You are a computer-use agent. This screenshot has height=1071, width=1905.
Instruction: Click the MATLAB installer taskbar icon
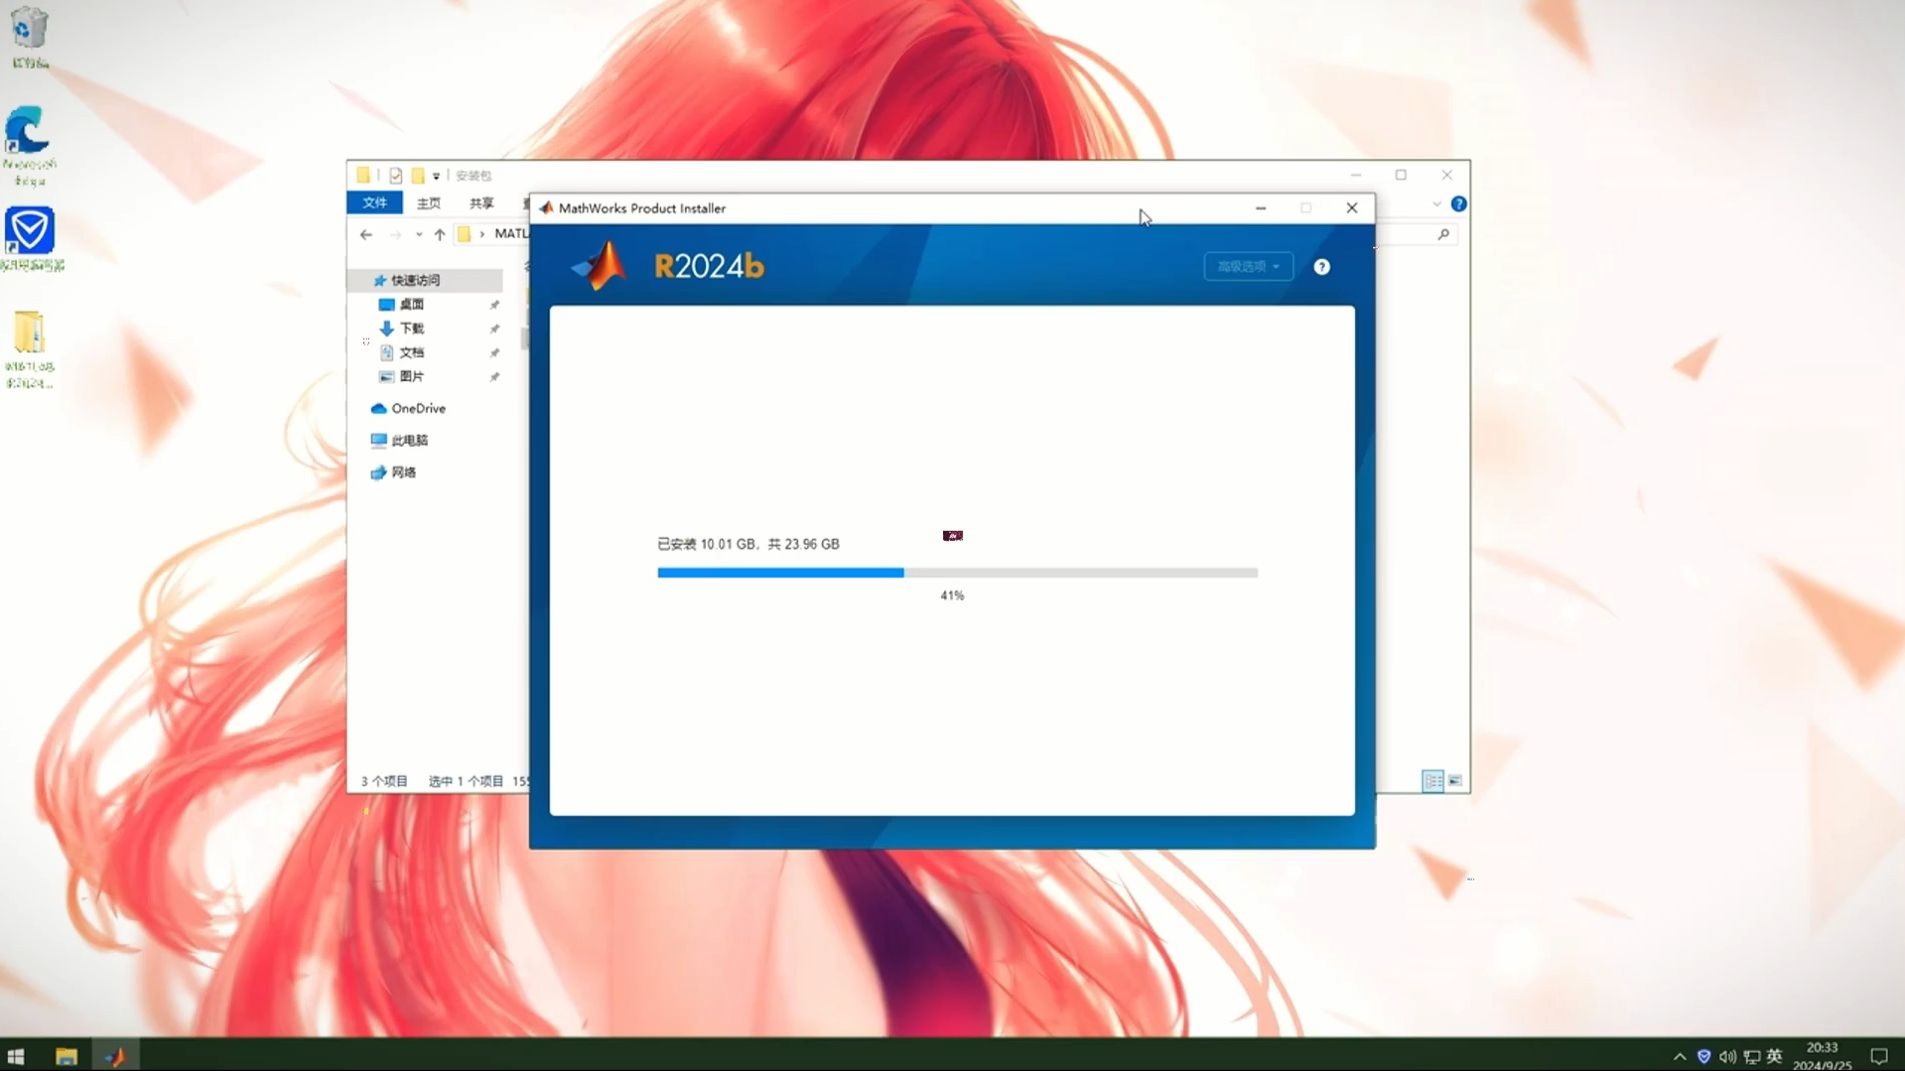pos(115,1056)
